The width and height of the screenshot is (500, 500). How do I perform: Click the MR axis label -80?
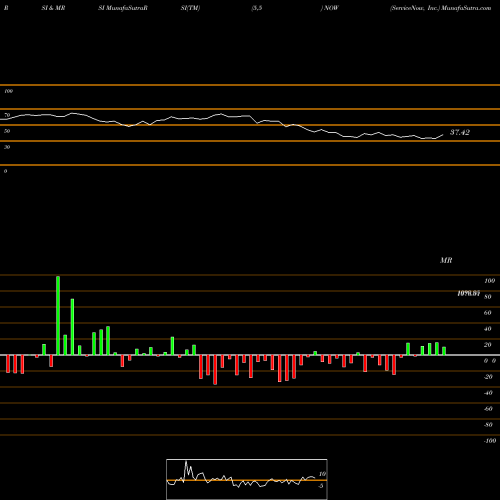click(x=488, y=425)
